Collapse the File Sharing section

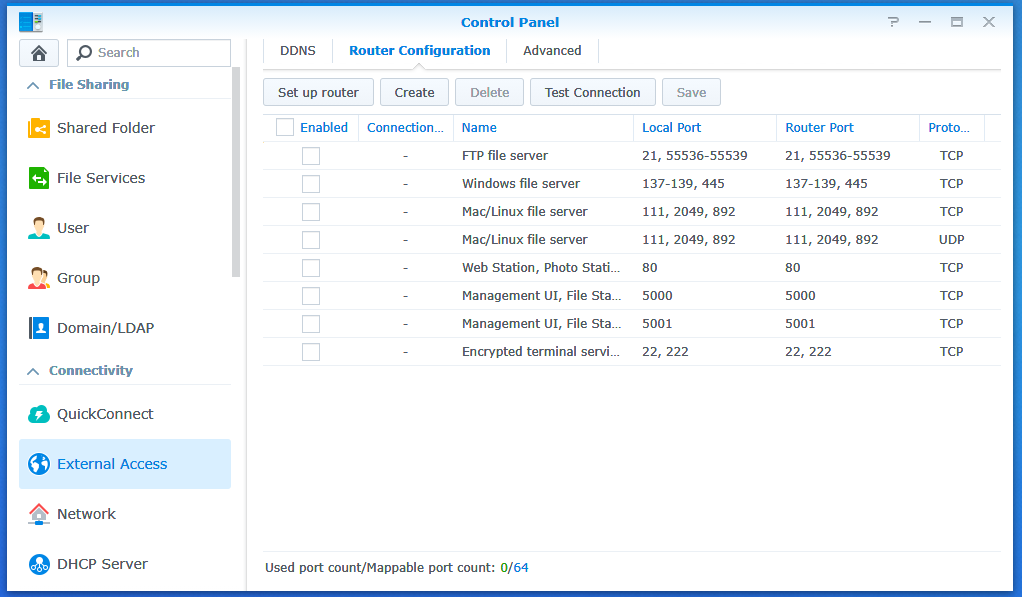coord(33,85)
